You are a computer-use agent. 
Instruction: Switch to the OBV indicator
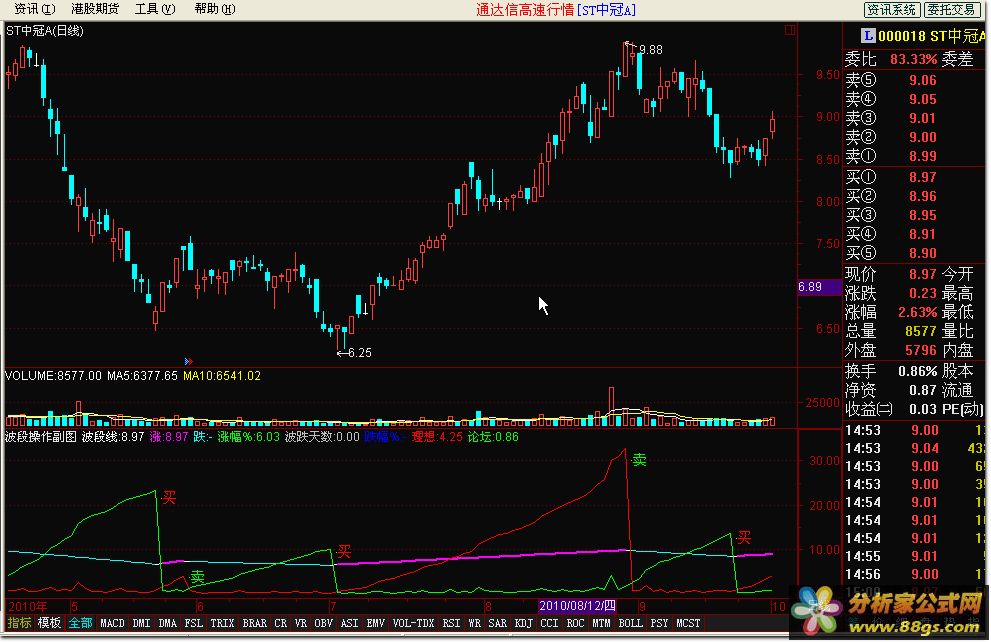point(324,623)
